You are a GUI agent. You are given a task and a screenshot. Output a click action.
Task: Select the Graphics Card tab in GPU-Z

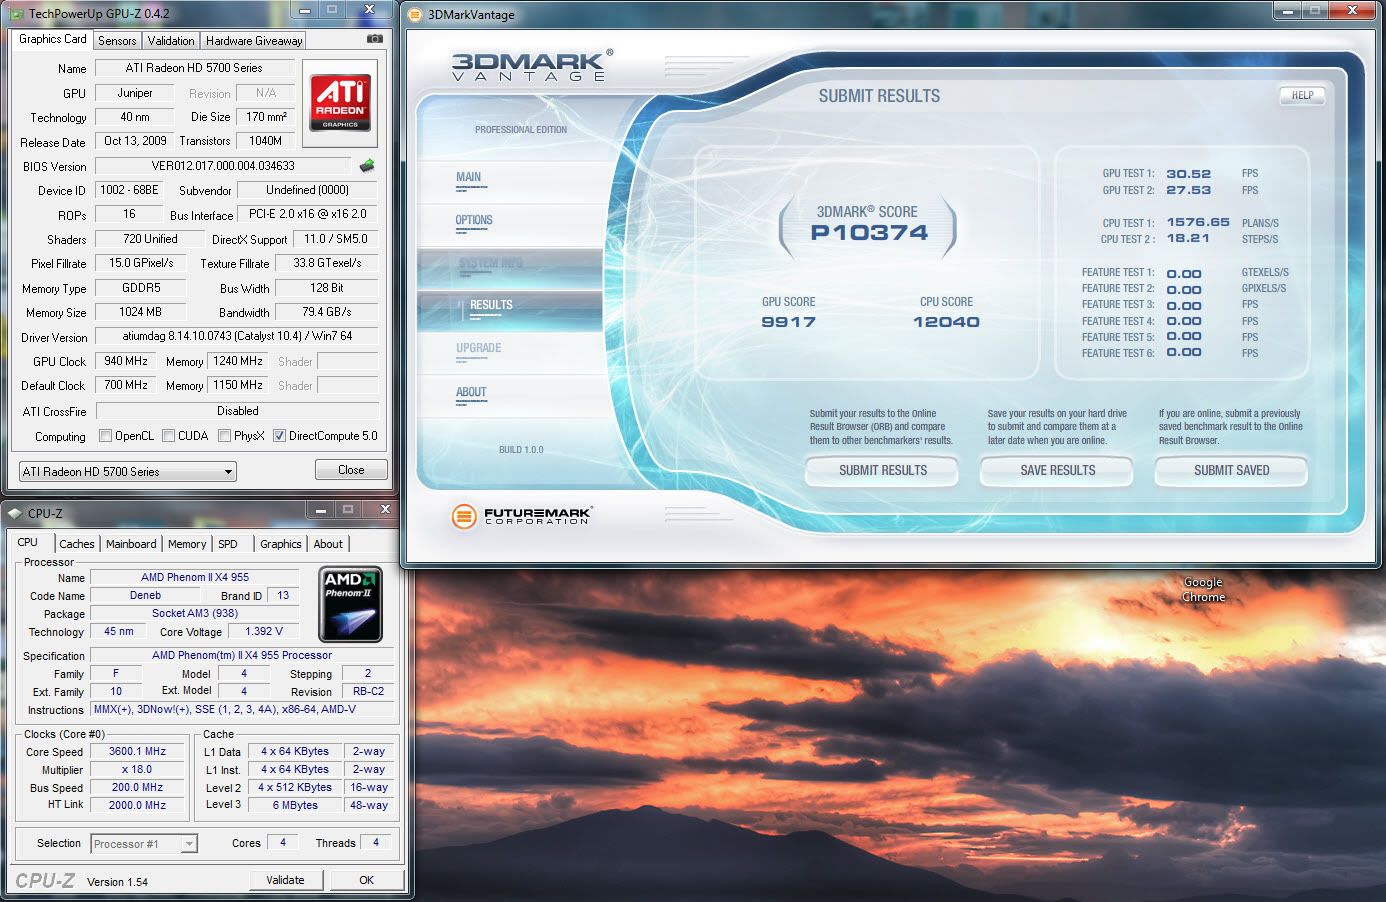53,39
